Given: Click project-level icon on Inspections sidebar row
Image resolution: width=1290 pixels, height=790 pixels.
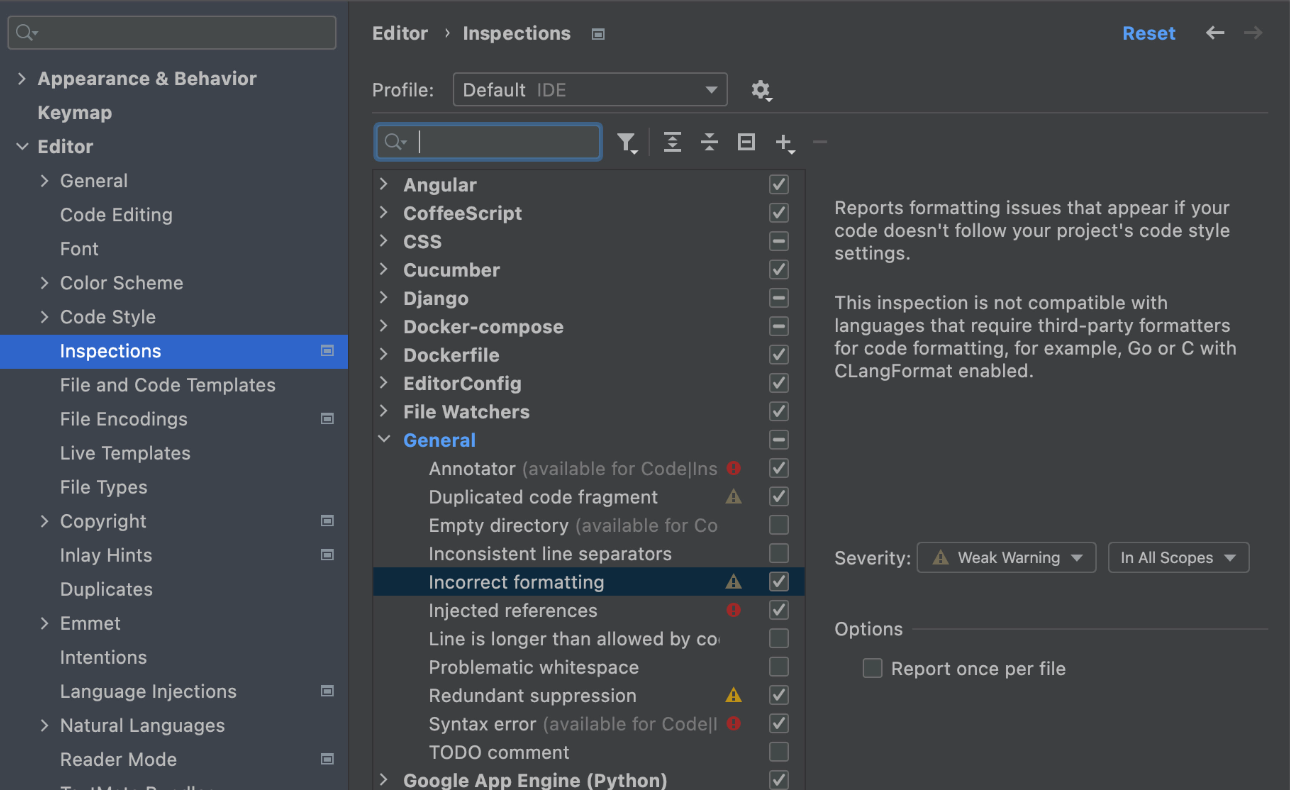Looking at the screenshot, I should point(327,351).
